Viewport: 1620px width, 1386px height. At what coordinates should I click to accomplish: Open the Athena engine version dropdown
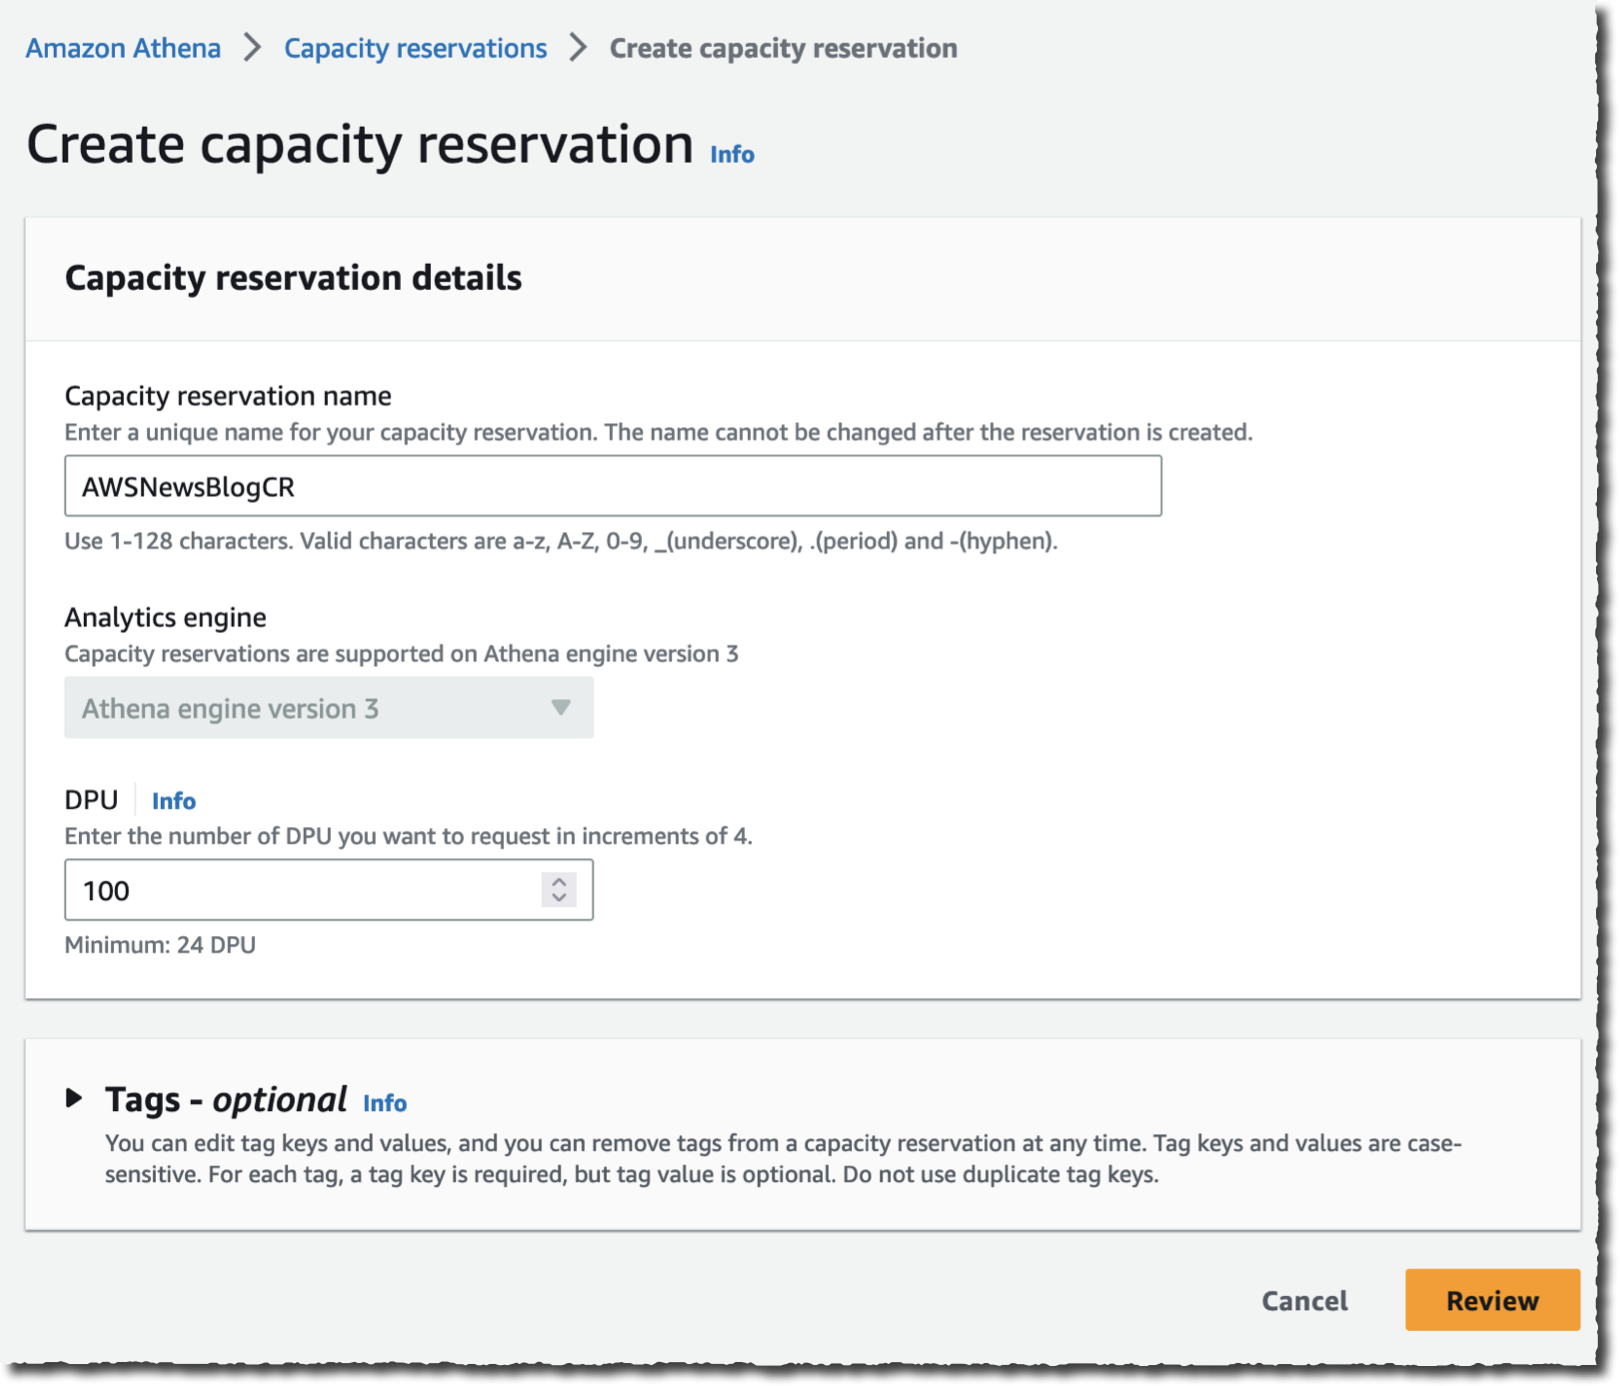pos(328,708)
